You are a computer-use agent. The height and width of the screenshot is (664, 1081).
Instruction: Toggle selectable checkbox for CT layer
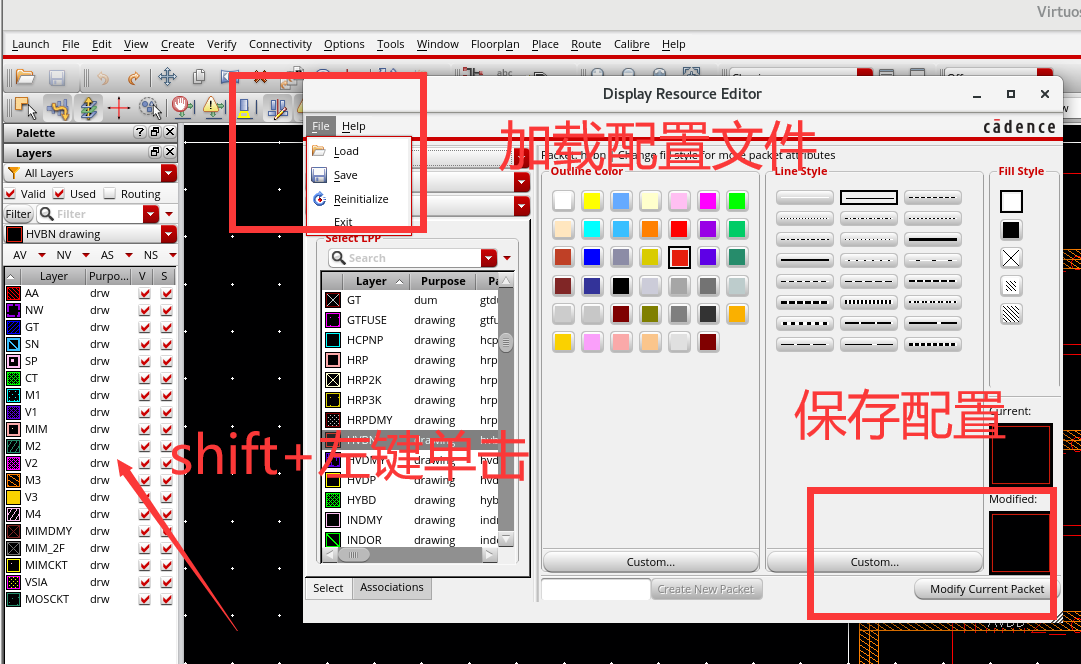[166, 378]
